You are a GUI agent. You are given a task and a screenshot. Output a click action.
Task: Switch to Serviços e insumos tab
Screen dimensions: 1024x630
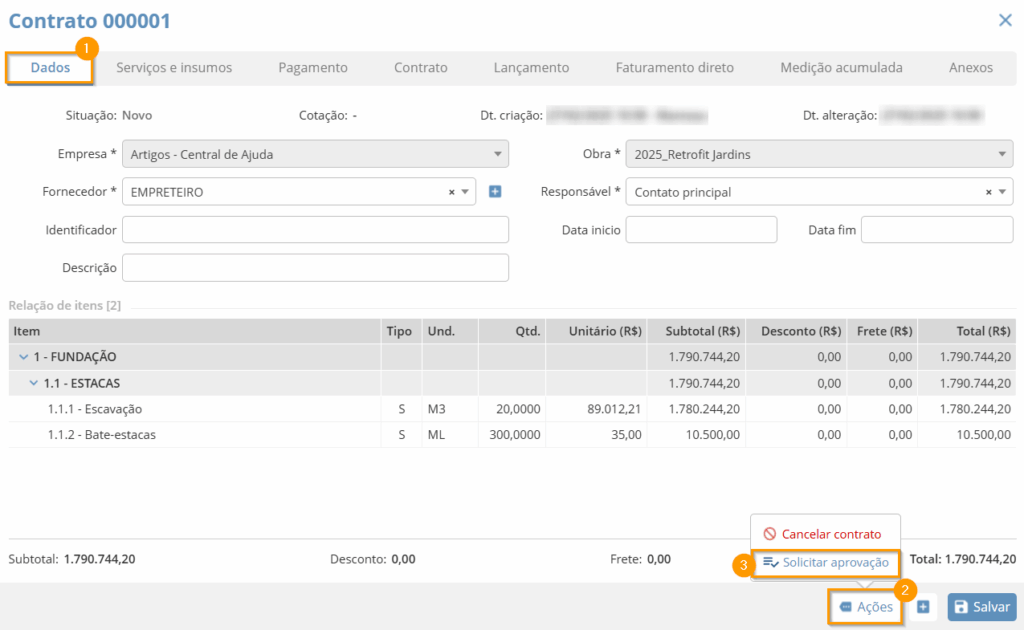(x=174, y=68)
